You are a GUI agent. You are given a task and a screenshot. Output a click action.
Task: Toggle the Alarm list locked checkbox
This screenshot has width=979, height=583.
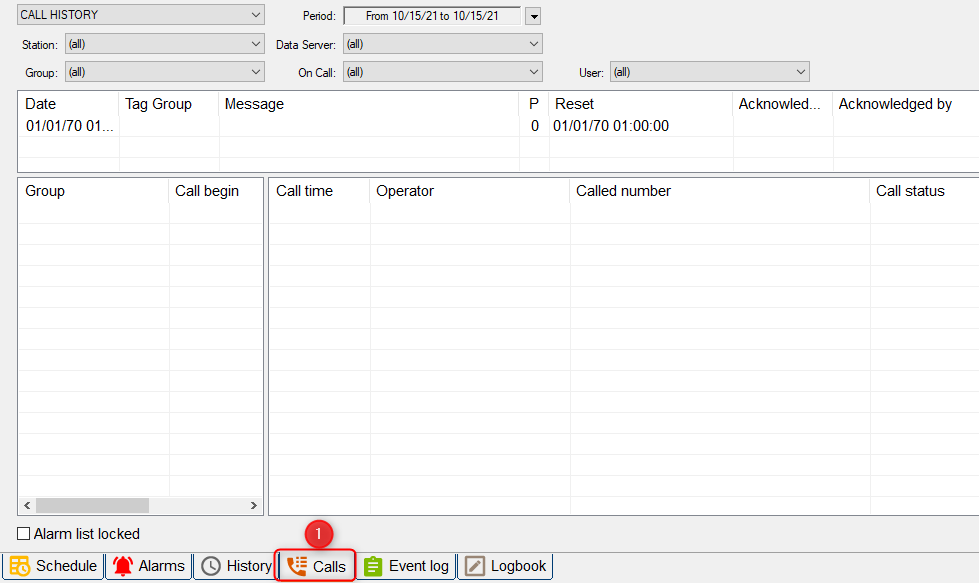click(x=24, y=534)
